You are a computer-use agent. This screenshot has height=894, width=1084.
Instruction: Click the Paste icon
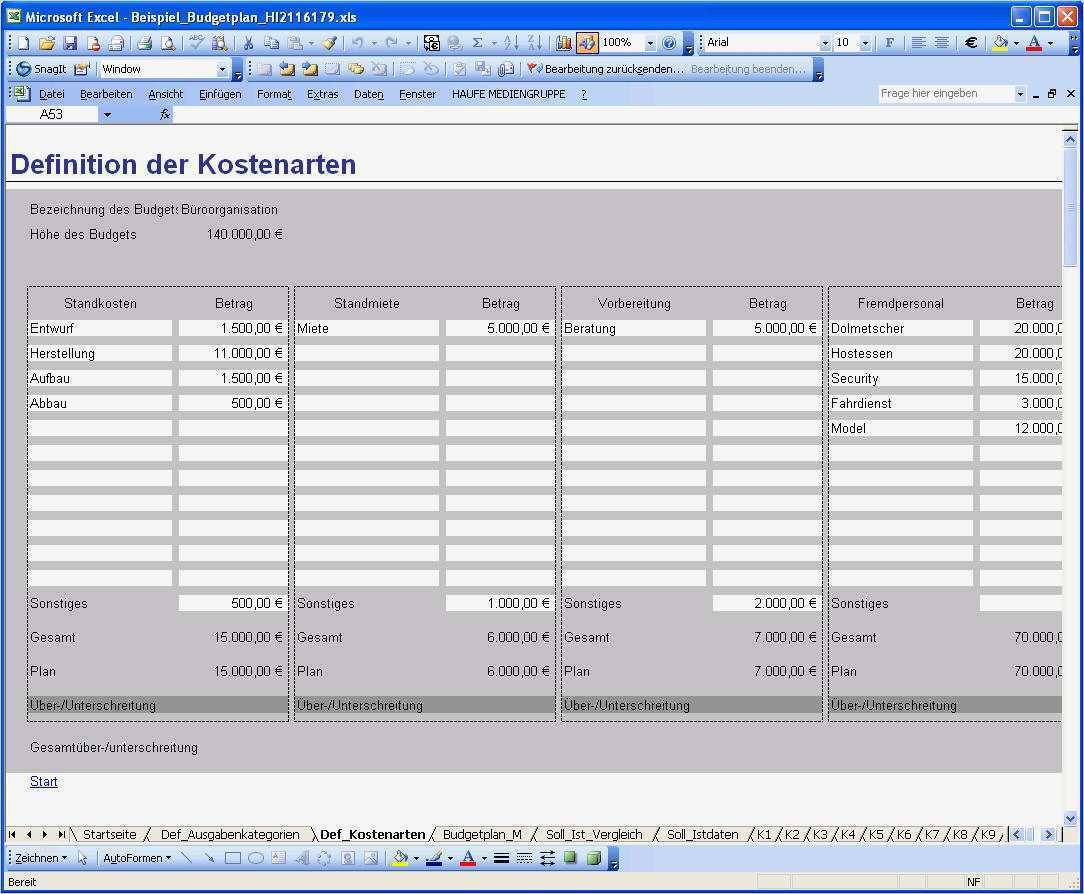click(294, 42)
